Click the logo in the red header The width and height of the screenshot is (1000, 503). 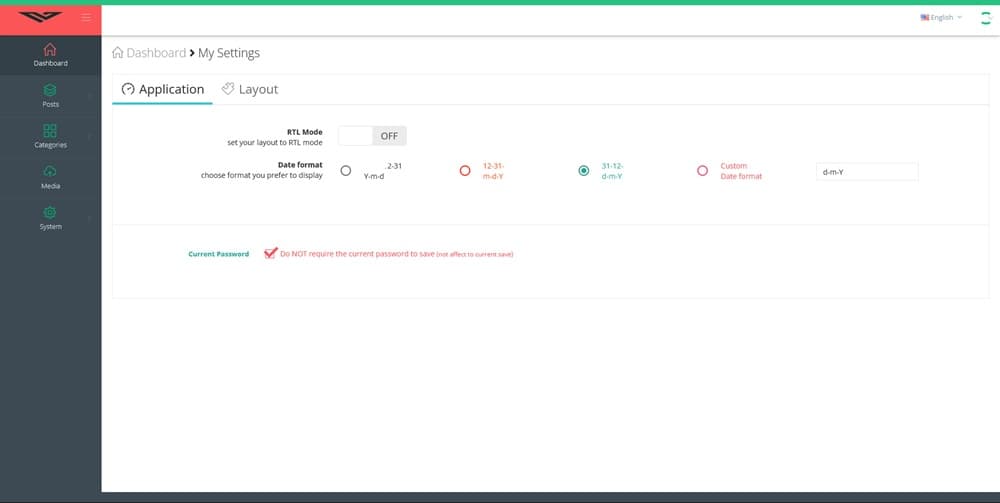(40, 17)
